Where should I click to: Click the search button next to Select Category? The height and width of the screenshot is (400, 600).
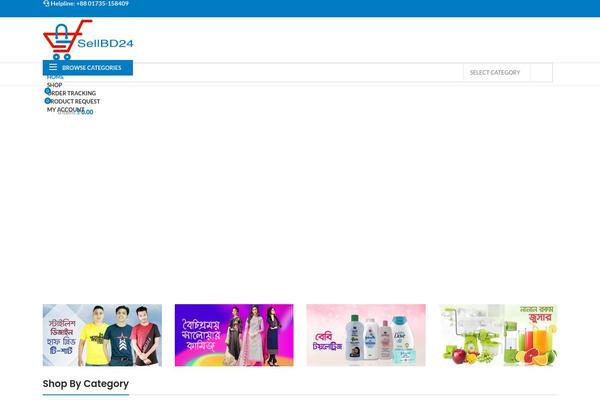point(541,72)
